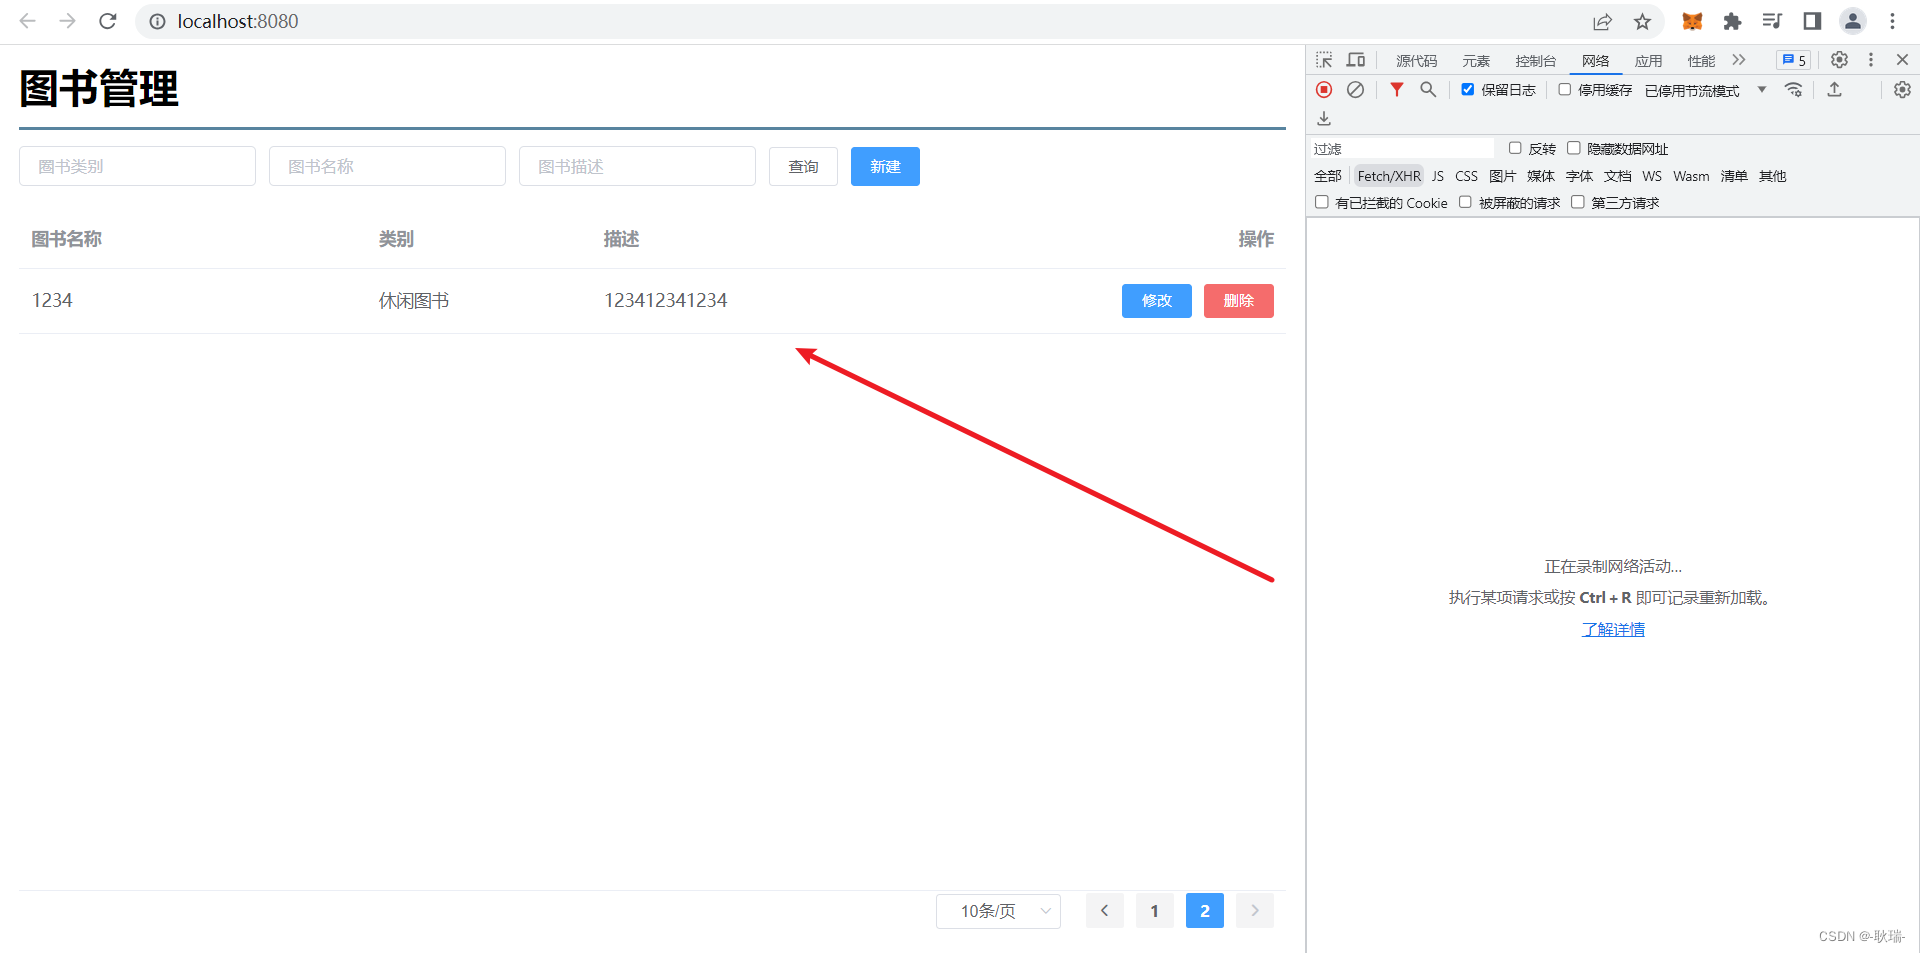Select pagination page 2
Viewport: 1920px width, 953px height.
[1205, 911]
